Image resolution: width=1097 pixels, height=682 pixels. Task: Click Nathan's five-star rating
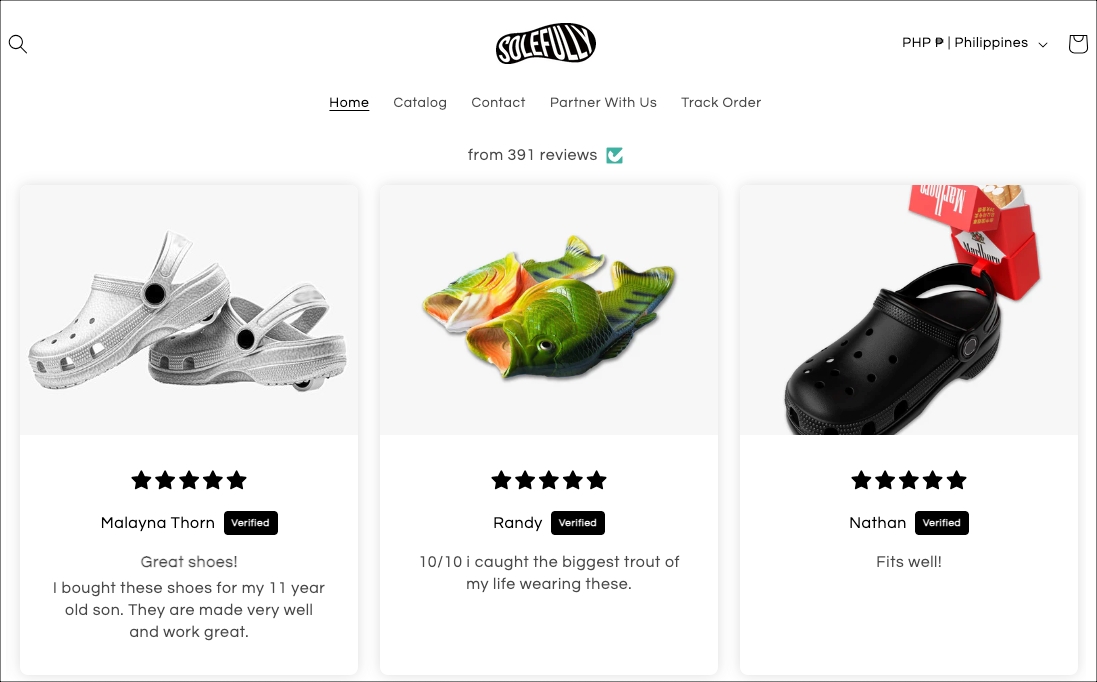(908, 480)
